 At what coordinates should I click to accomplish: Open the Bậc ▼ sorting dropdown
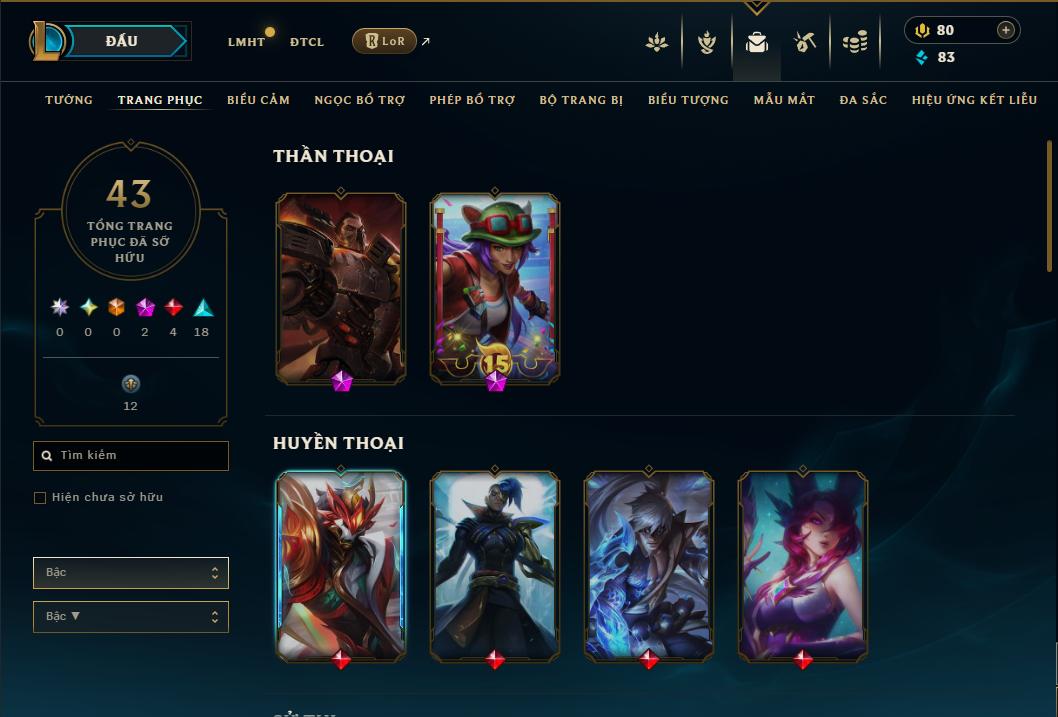(131, 616)
